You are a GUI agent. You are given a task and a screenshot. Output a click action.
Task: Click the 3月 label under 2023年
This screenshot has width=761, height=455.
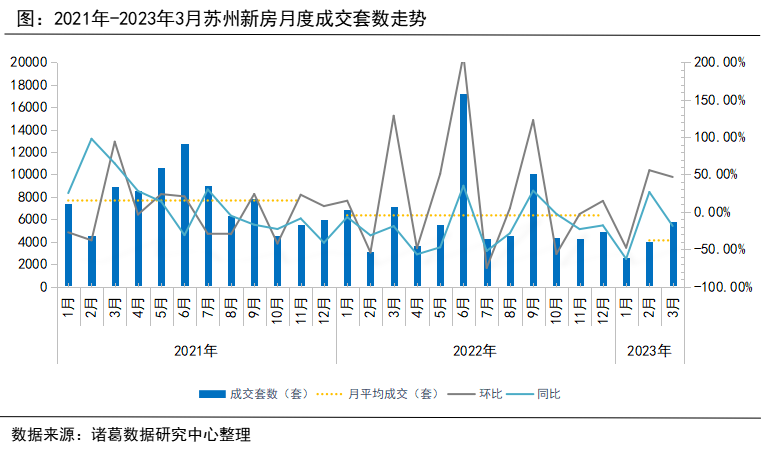(673, 308)
